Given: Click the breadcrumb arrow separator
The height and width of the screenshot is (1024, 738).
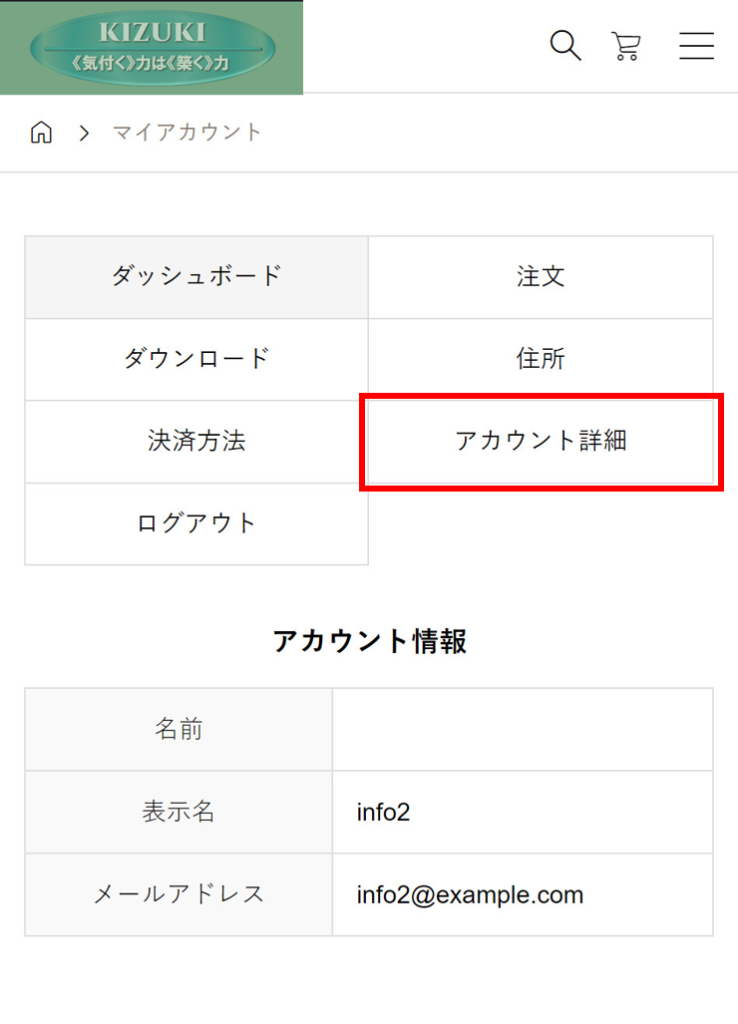Looking at the screenshot, I should pos(83,133).
